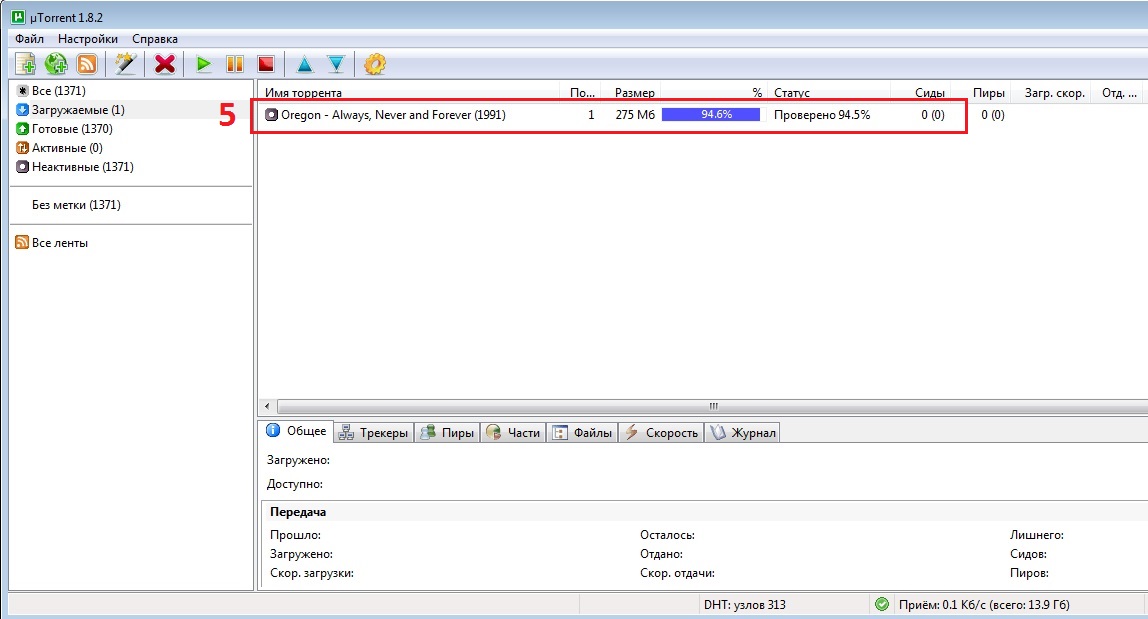Switch to the Скорость tab
This screenshot has height=619, width=1148.
tap(661, 433)
